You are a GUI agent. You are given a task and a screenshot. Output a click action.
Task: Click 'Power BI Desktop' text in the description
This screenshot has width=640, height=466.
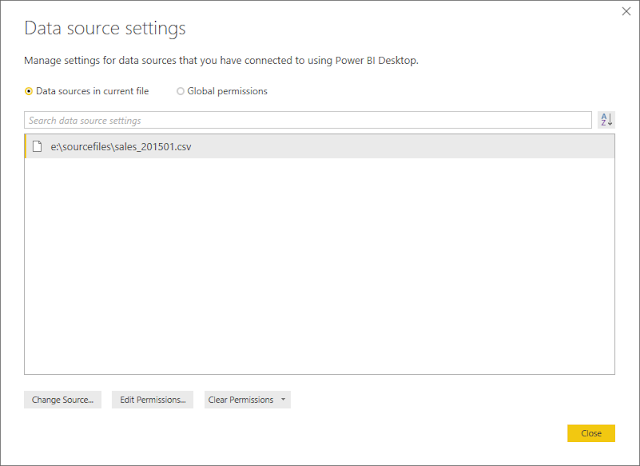click(x=376, y=60)
